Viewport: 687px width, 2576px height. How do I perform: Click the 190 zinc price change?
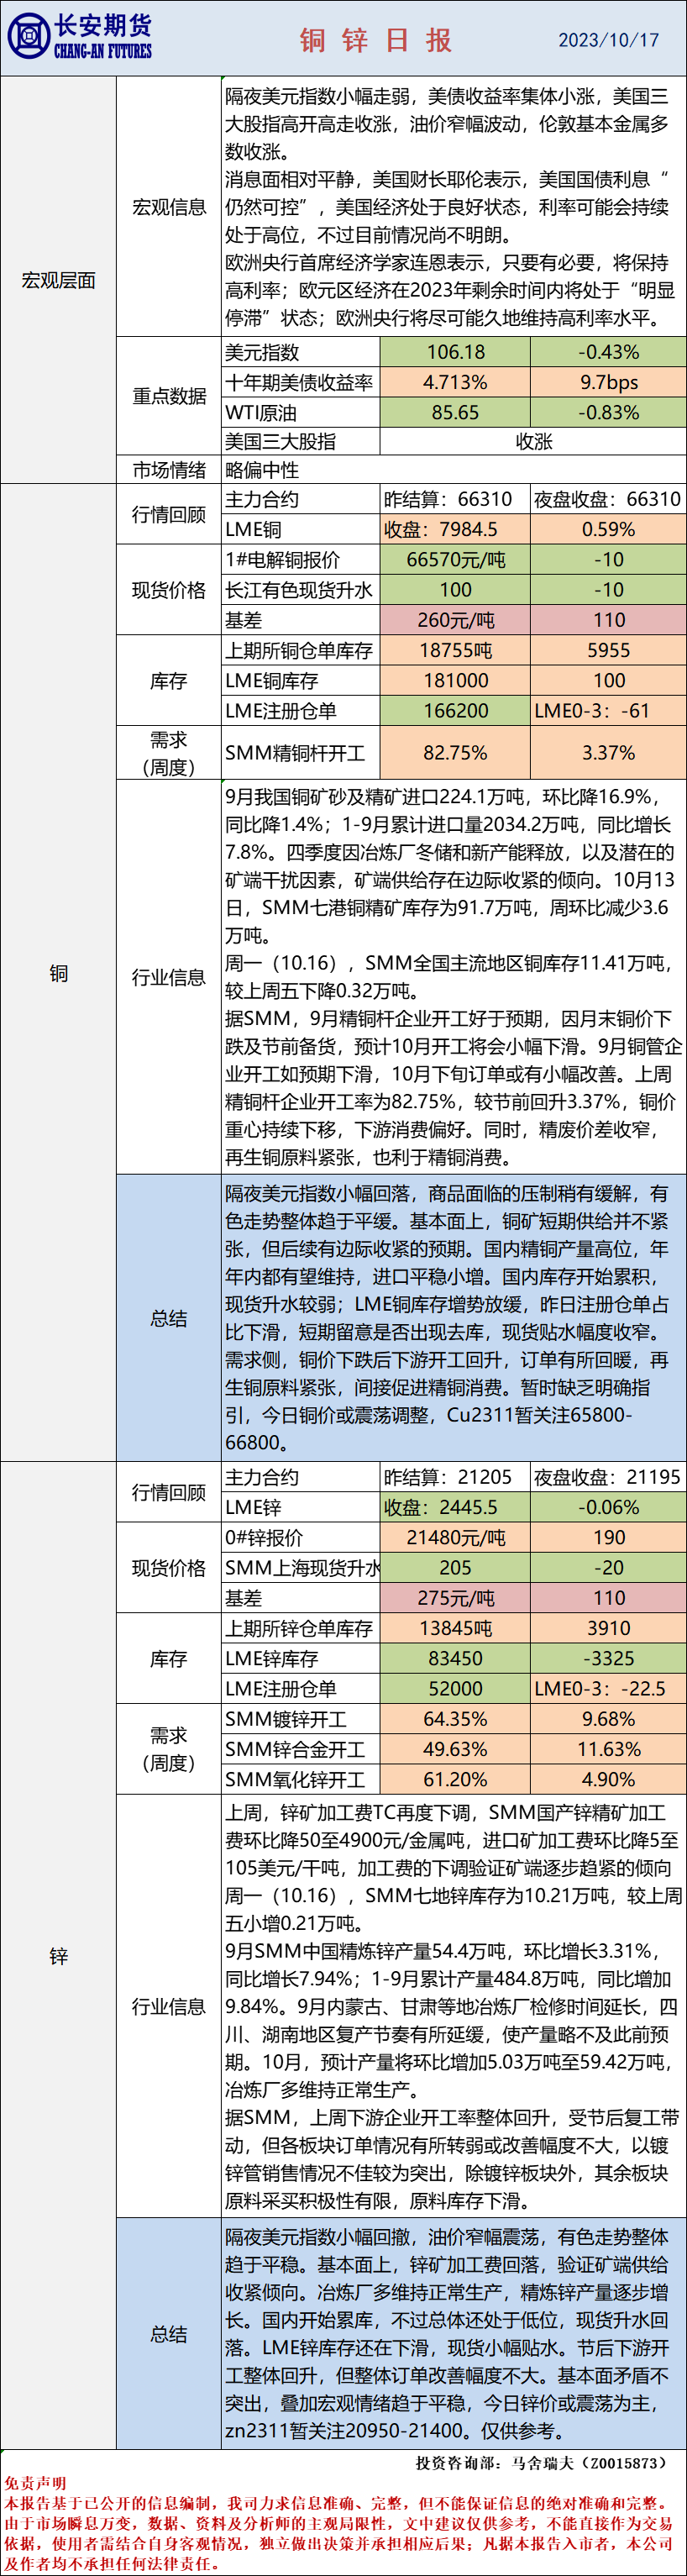point(608,1537)
